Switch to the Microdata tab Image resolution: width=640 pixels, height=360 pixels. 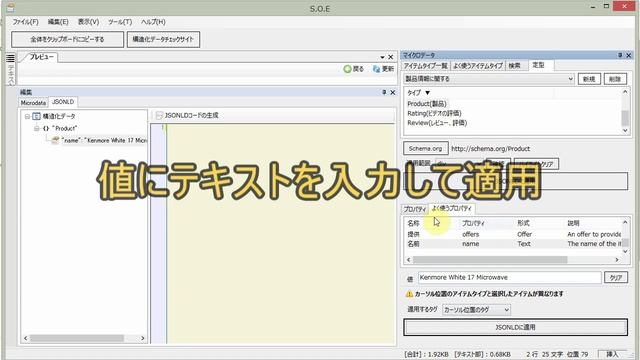pos(33,103)
